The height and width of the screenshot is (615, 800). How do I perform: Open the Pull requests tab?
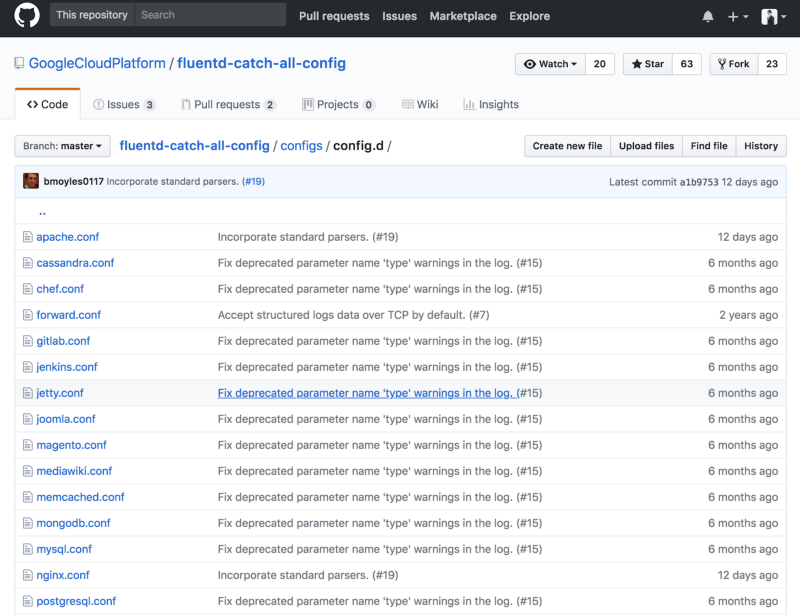228,104
